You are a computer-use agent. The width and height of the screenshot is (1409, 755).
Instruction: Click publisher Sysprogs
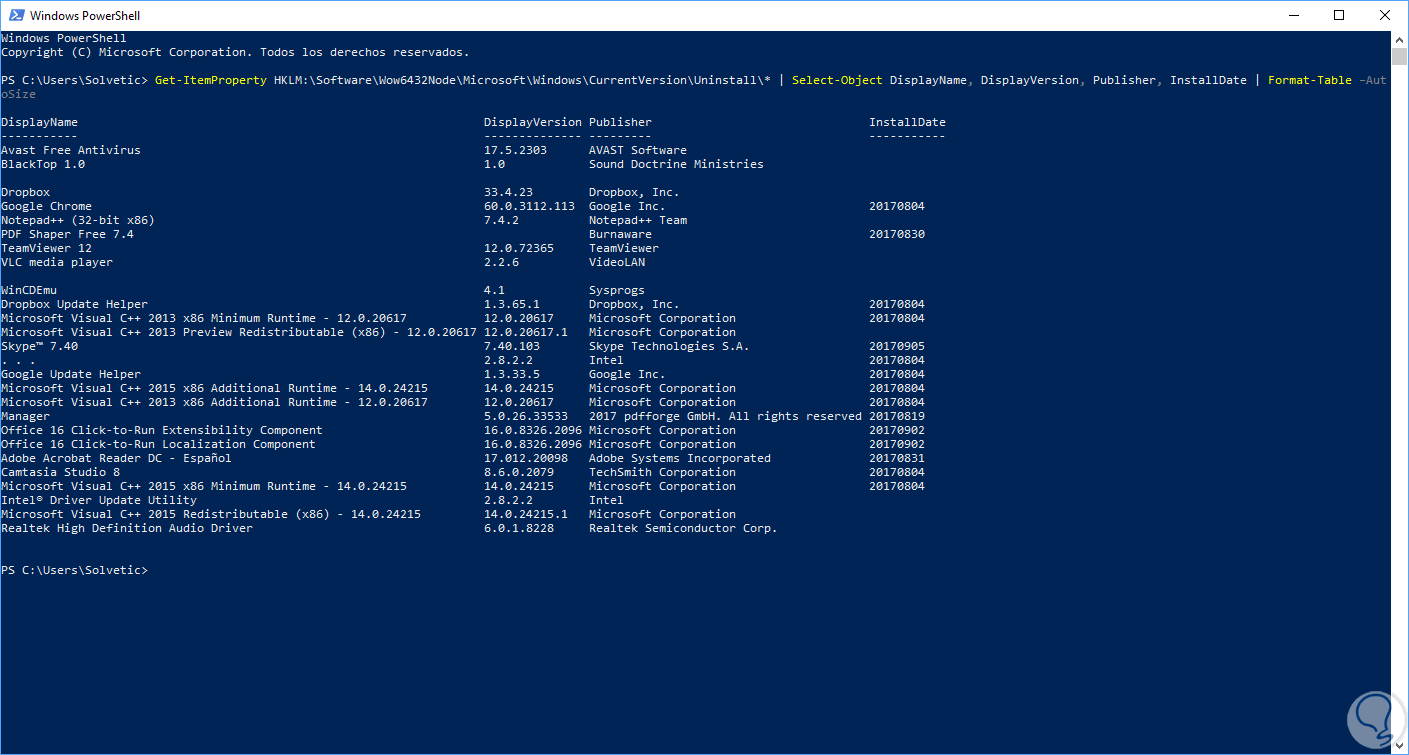coord(617,290)
